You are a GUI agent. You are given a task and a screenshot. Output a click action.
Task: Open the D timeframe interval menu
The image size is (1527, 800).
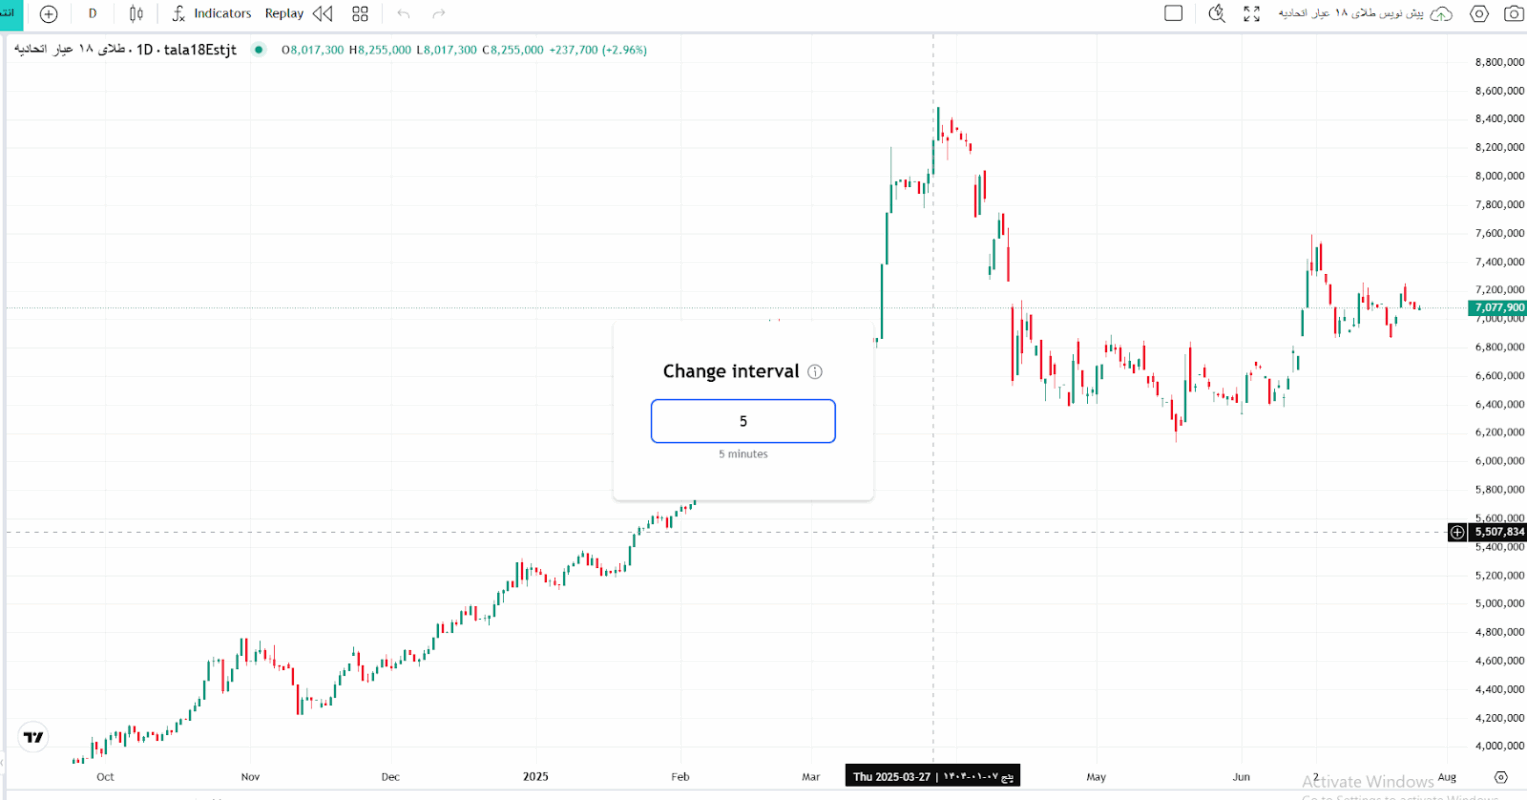pos(93,14)
